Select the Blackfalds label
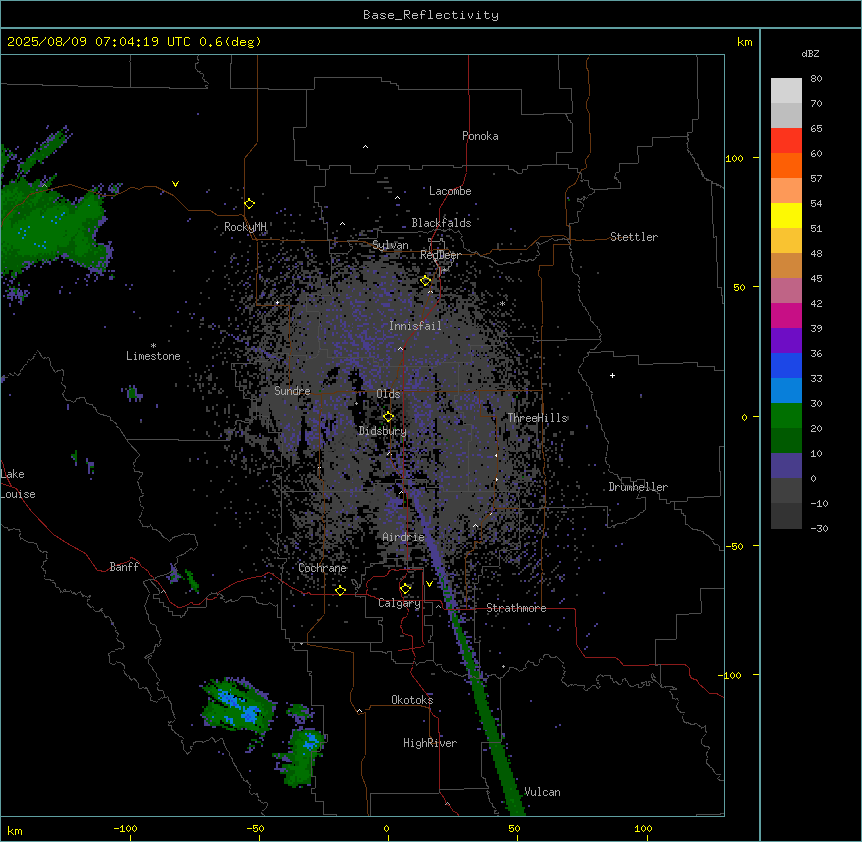862x842 pixels. [x=441, y=223]
